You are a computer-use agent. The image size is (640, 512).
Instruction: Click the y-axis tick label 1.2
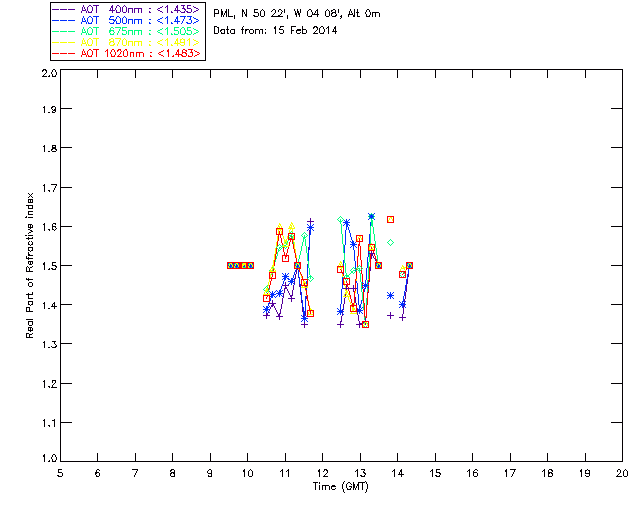pos(49,384)
